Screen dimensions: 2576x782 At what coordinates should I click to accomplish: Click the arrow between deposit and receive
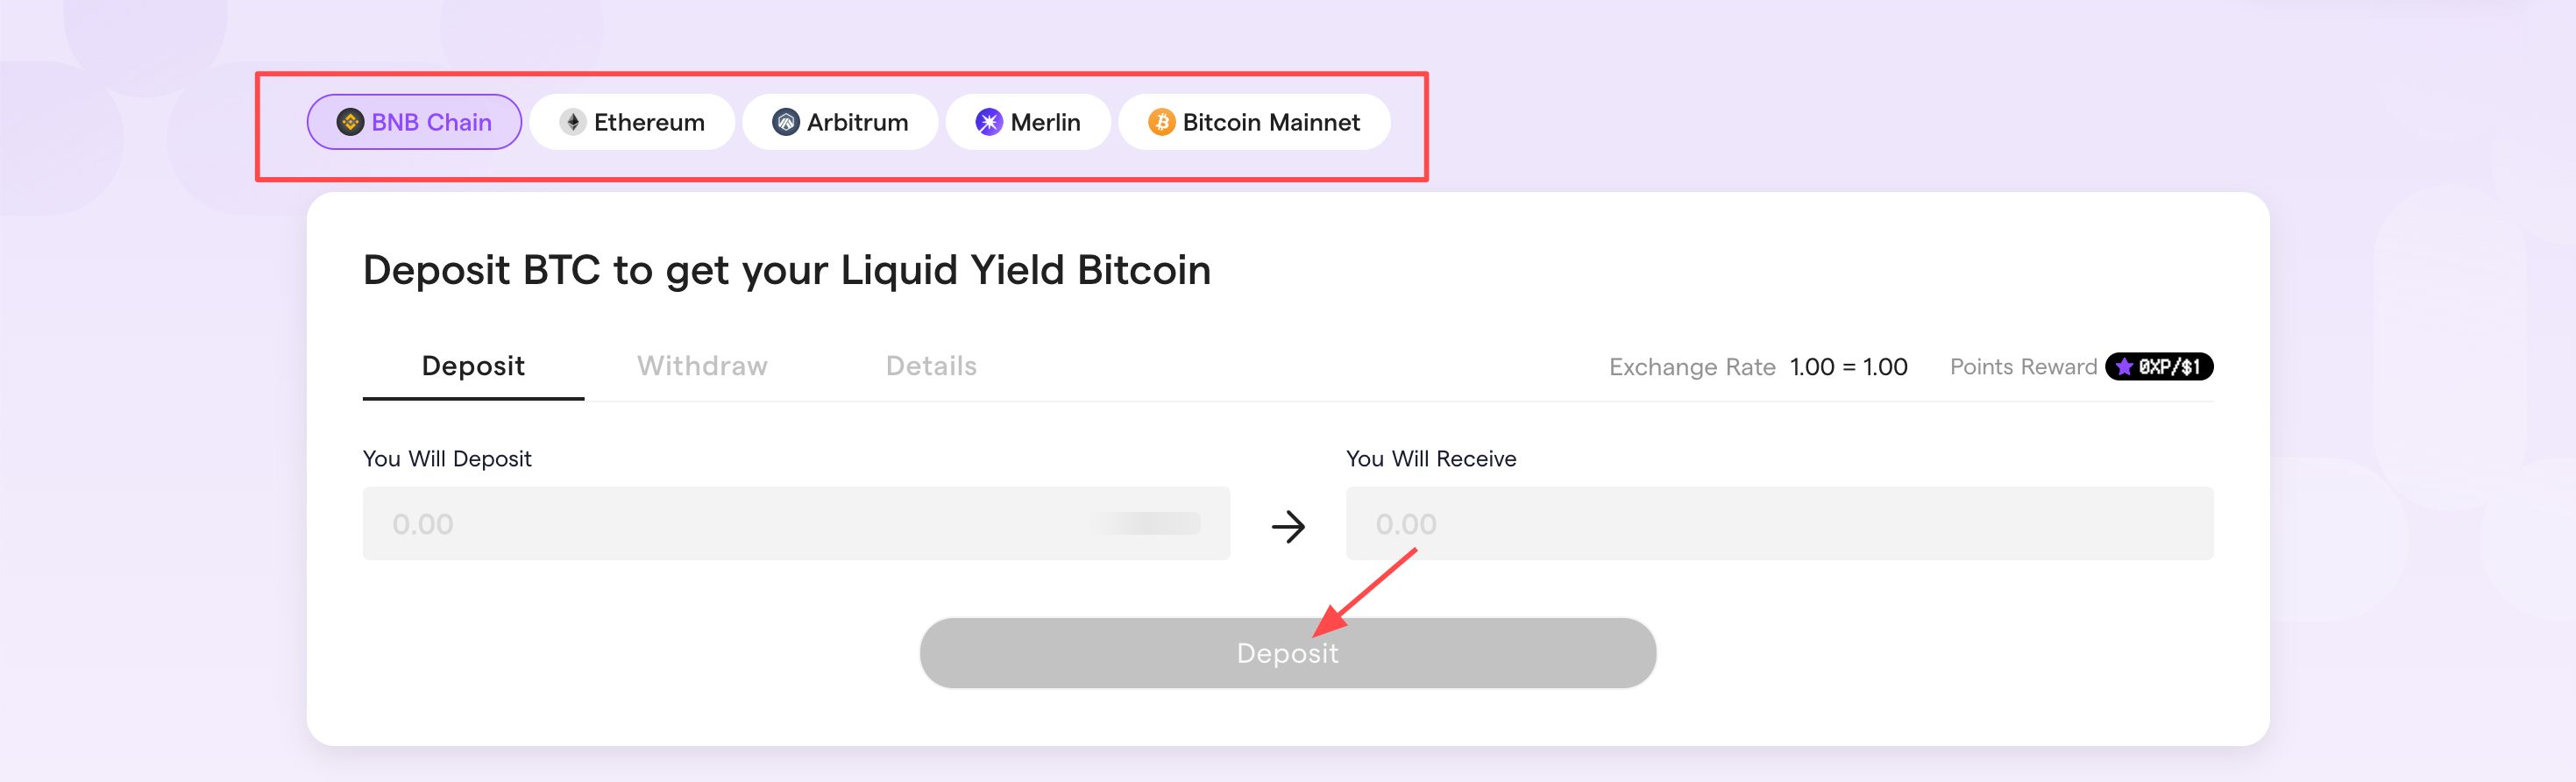[1288, 526]
